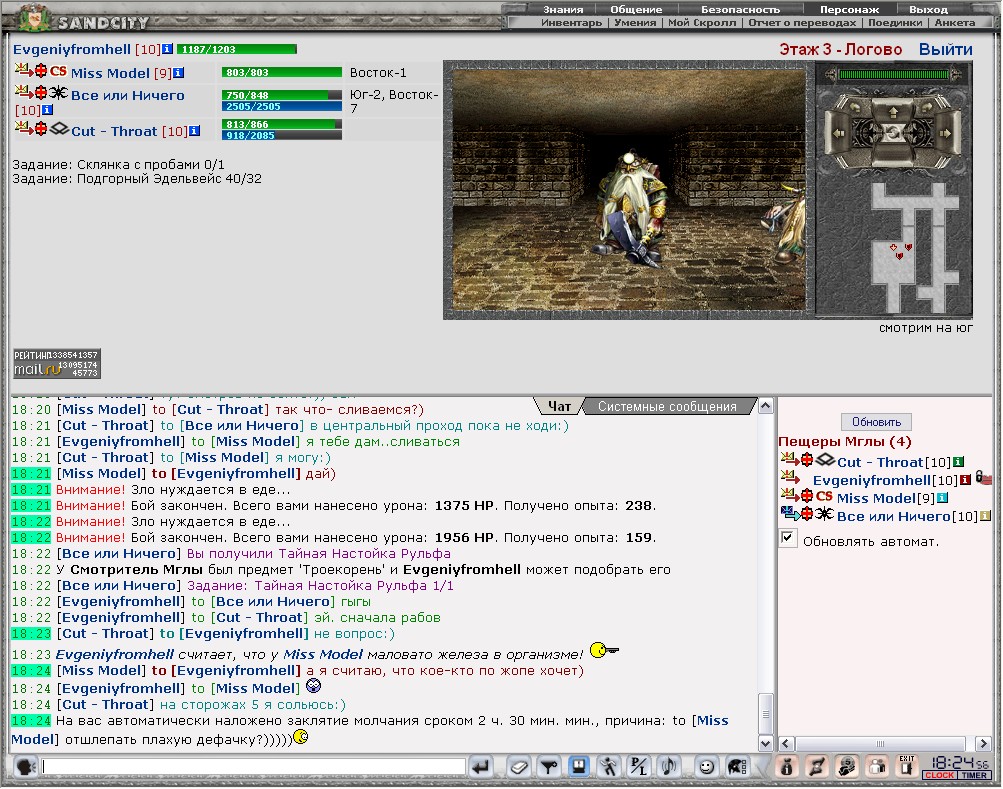Click Cut - Throat name in party list
1003x789 pixels.
tap(114, 131)
